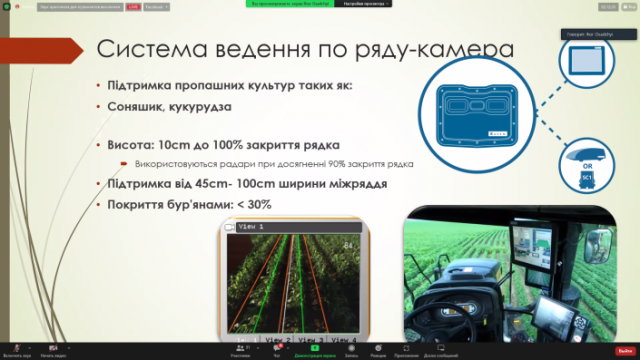Start video using the camera icon
The height and width of the screenshot is (360, 640).
[x=53, y=351]
